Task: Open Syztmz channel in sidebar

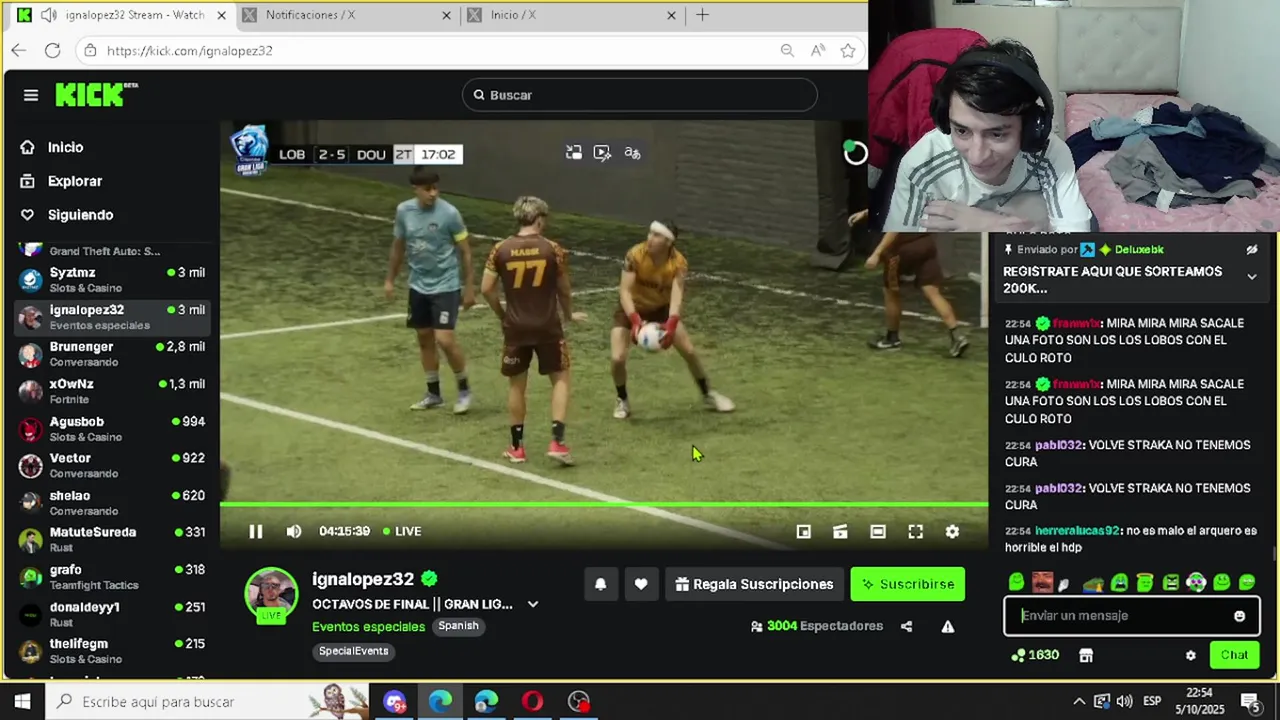Action: [x=113, y=280]
